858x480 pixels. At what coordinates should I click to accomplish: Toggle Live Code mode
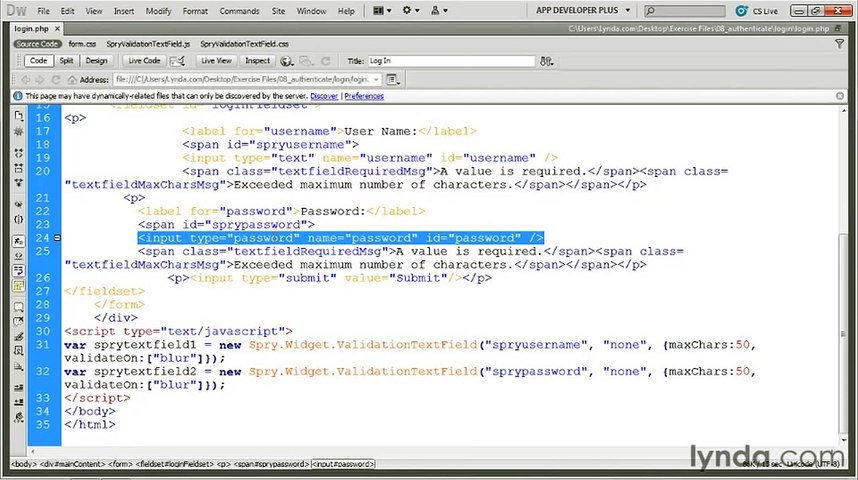tap(144, 61)
